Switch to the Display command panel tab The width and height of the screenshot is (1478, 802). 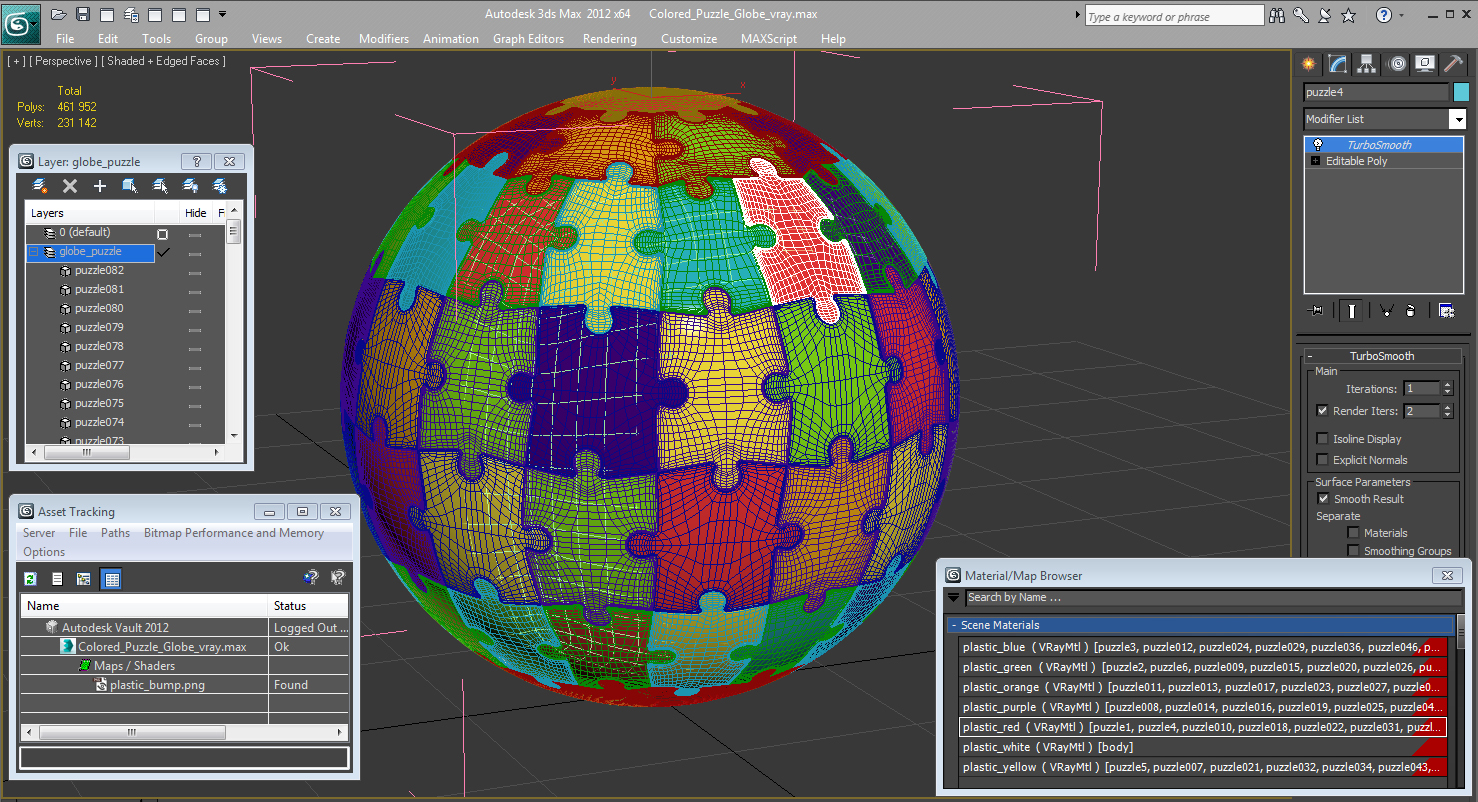coord(1425,64)
